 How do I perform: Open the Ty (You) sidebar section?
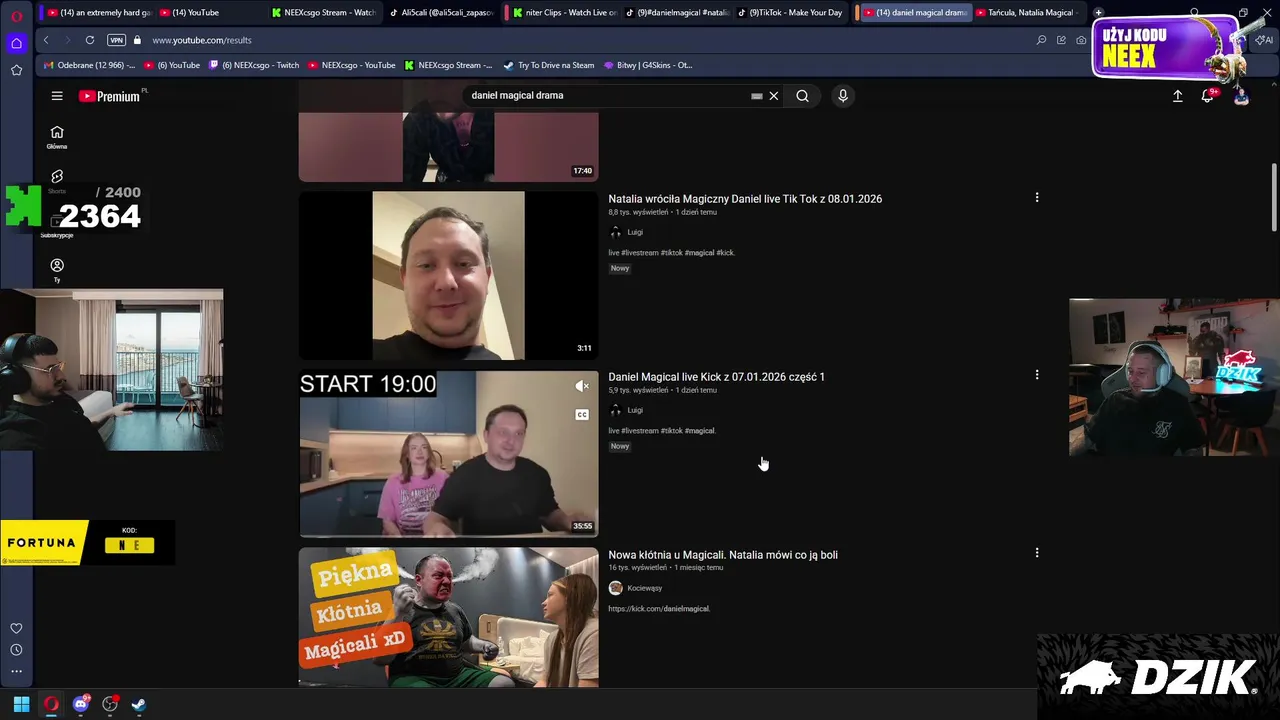(57, 270)
